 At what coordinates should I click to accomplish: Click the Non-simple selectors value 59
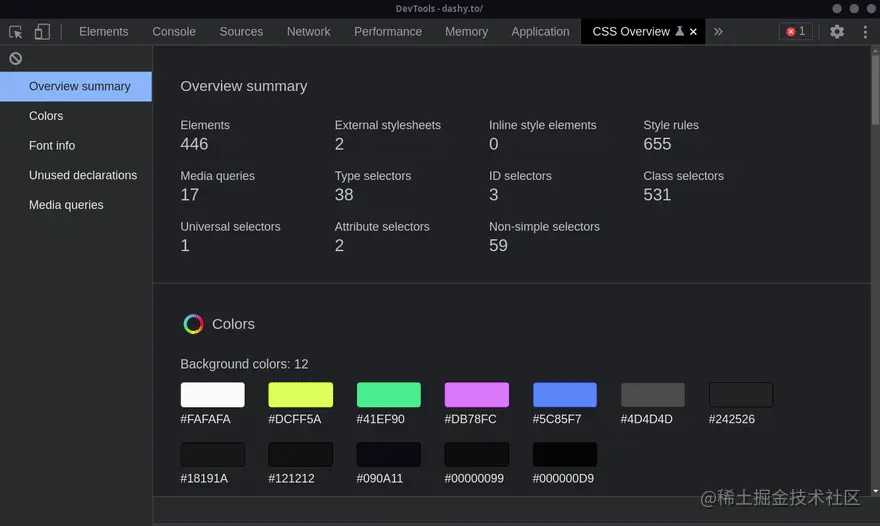[x=498, y=245]
